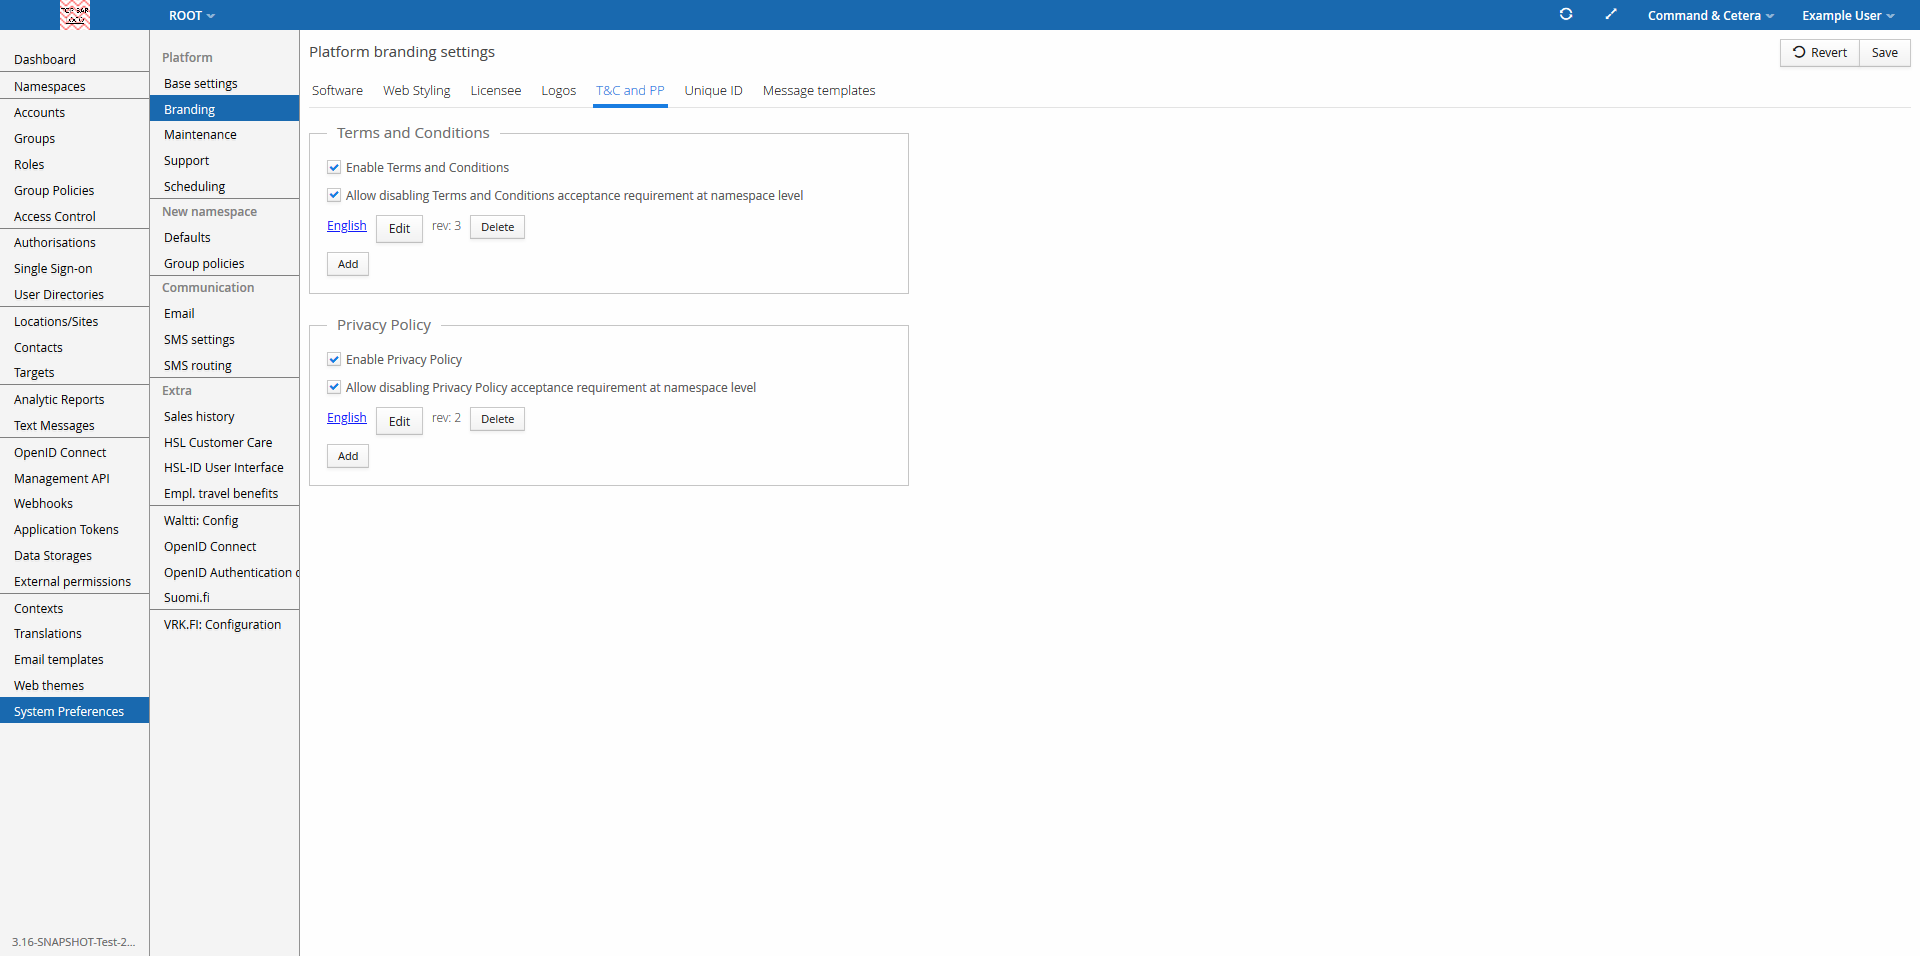Toggle allow disabling Privacy Policy acceptance checkbox
Viewport: 1920px width, 956px height.
[334, 388]
